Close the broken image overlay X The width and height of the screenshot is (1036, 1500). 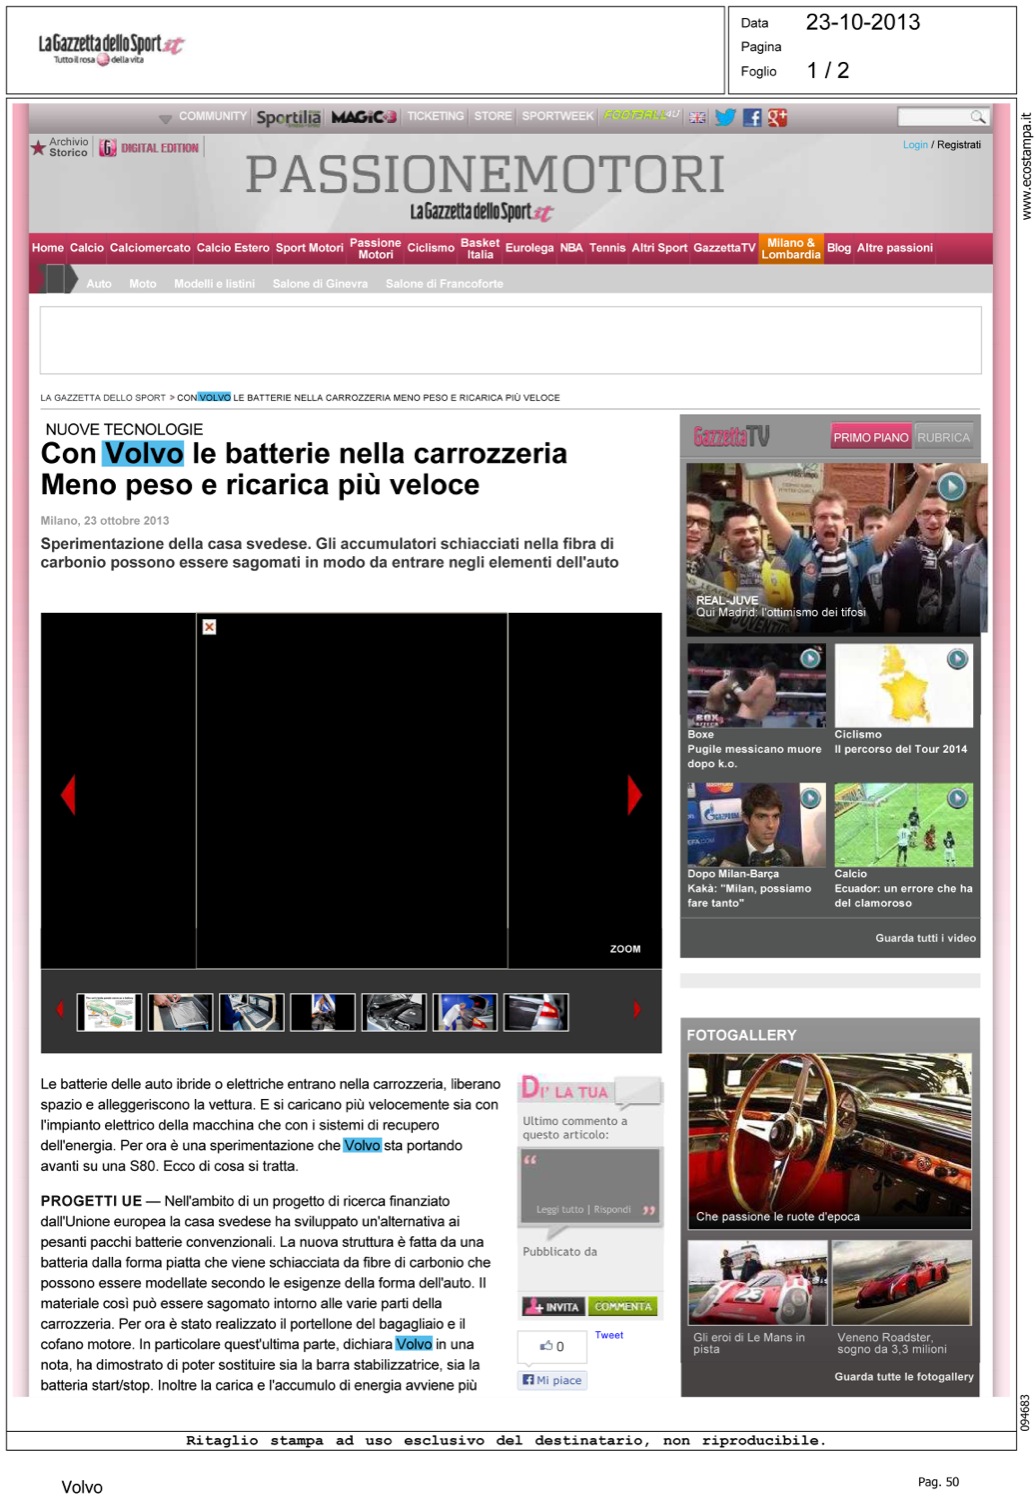click(x=209, y=627)
